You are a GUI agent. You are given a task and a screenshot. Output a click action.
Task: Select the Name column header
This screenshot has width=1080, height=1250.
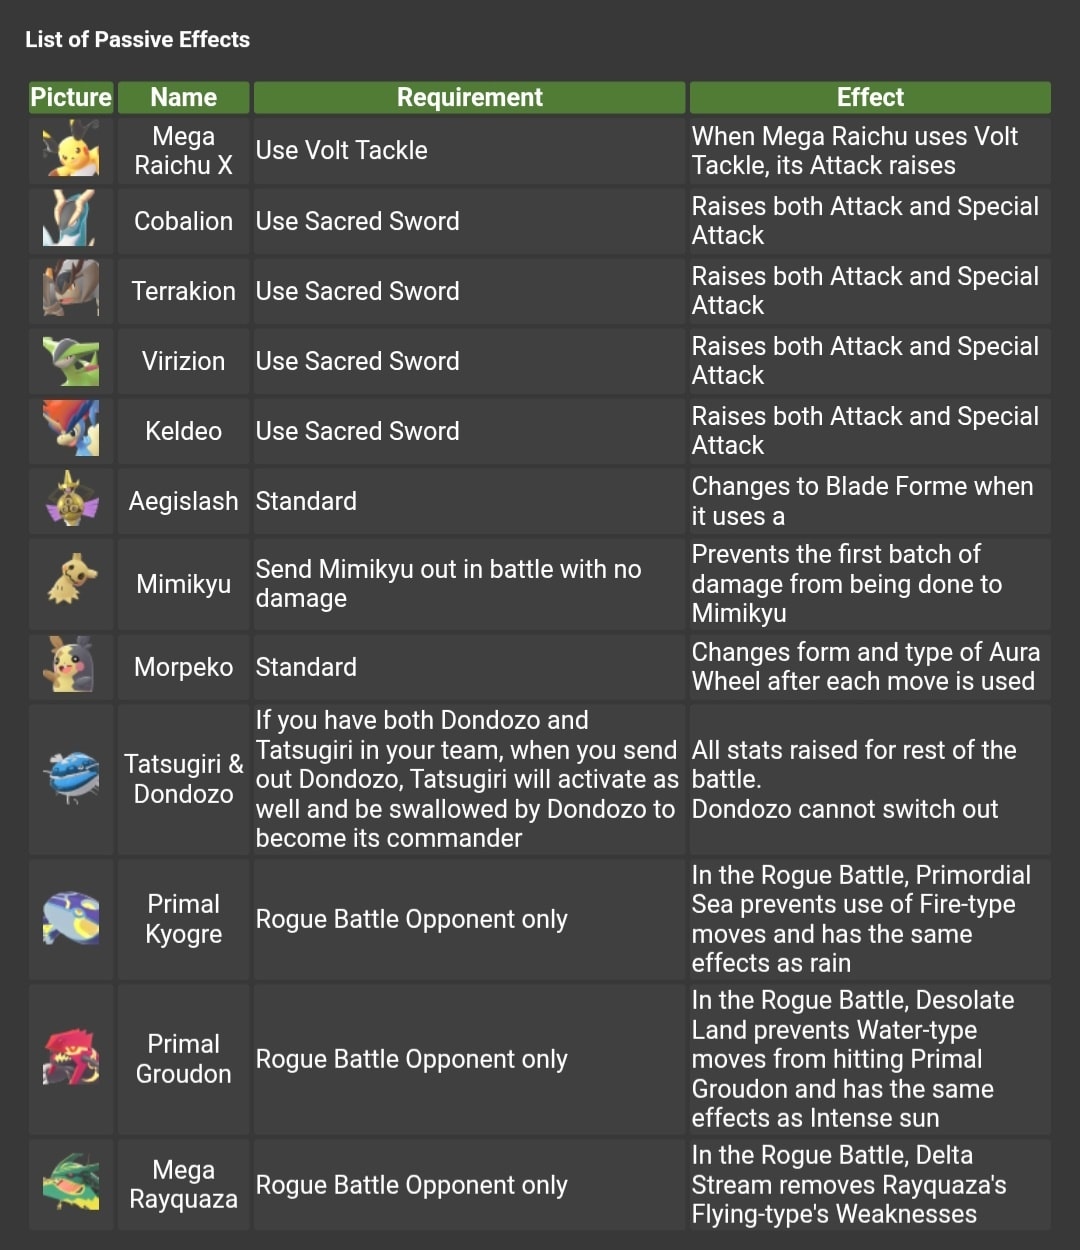pyautogui.click(x=183, y=97)
